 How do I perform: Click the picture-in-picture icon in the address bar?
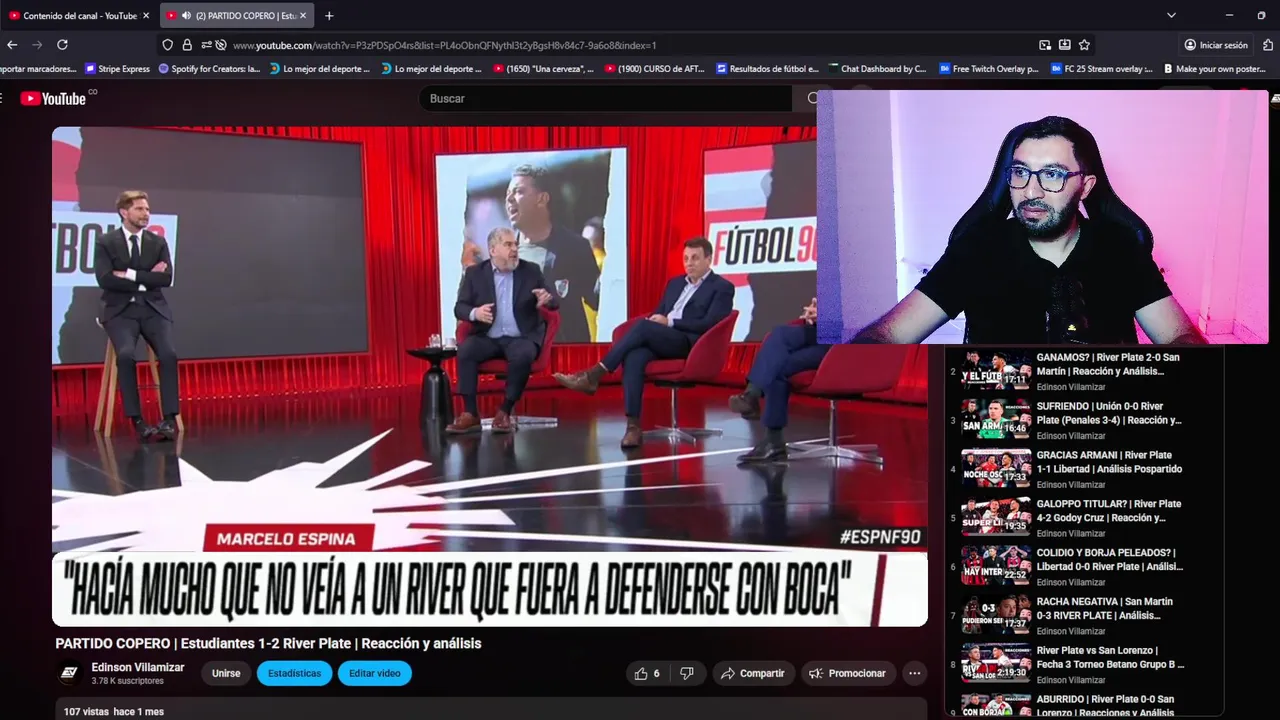1045,45
